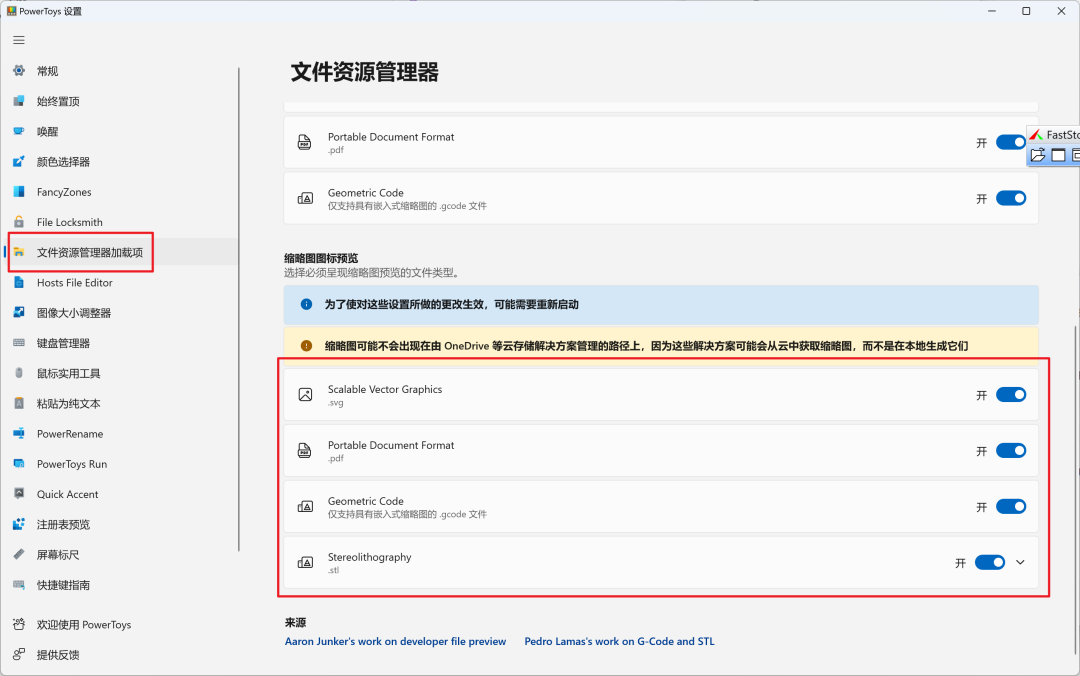Click the 快捷键指南 icon
Viewport: 1080px width, 676px height.
[x=19, y=584]
